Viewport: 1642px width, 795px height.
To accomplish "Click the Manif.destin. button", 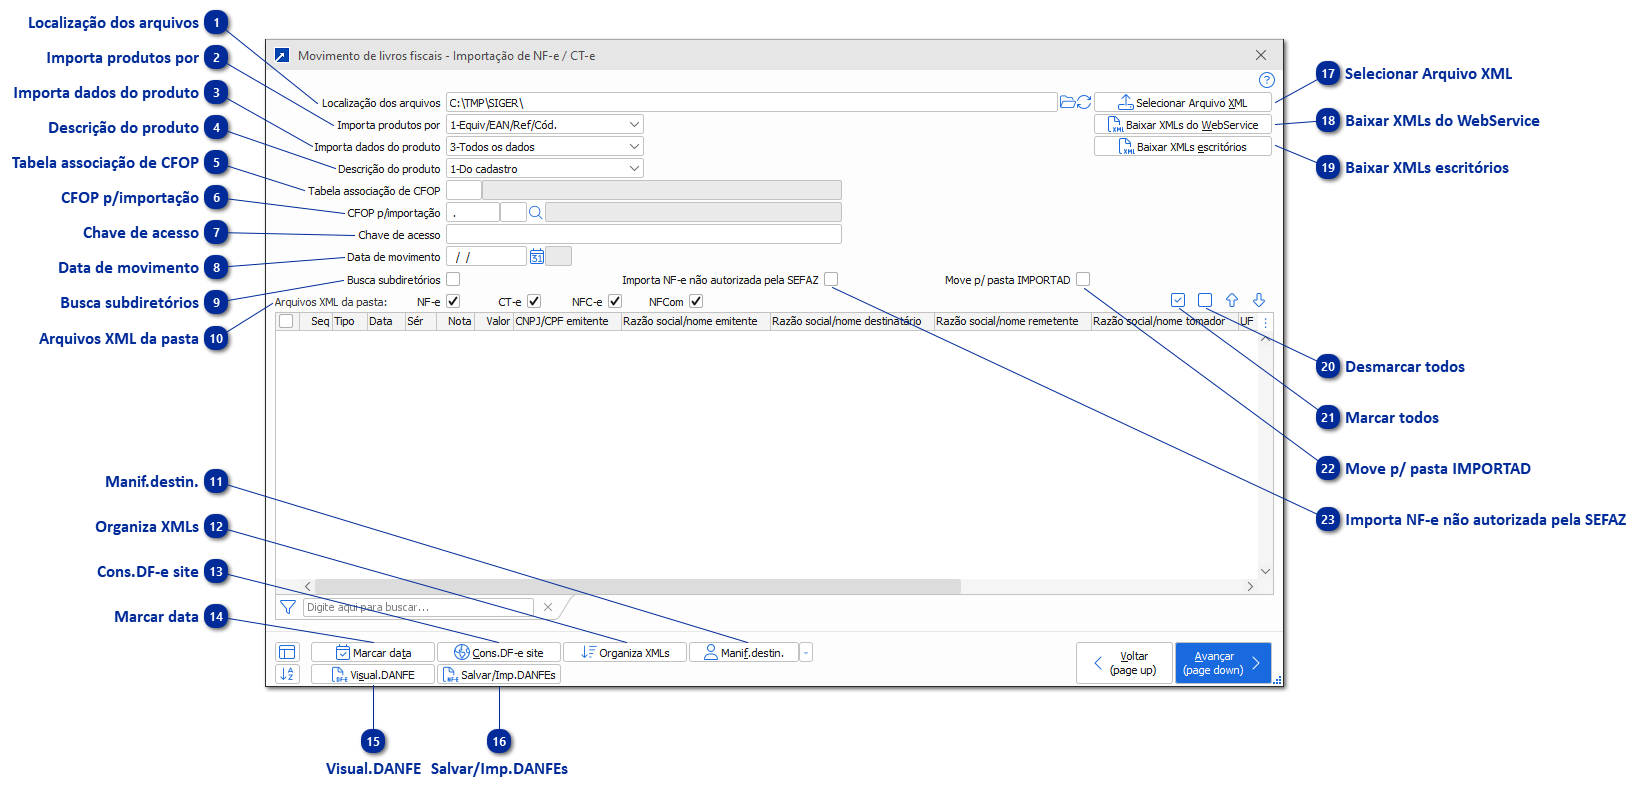I will pyautogui.click(x=744, y=652).
